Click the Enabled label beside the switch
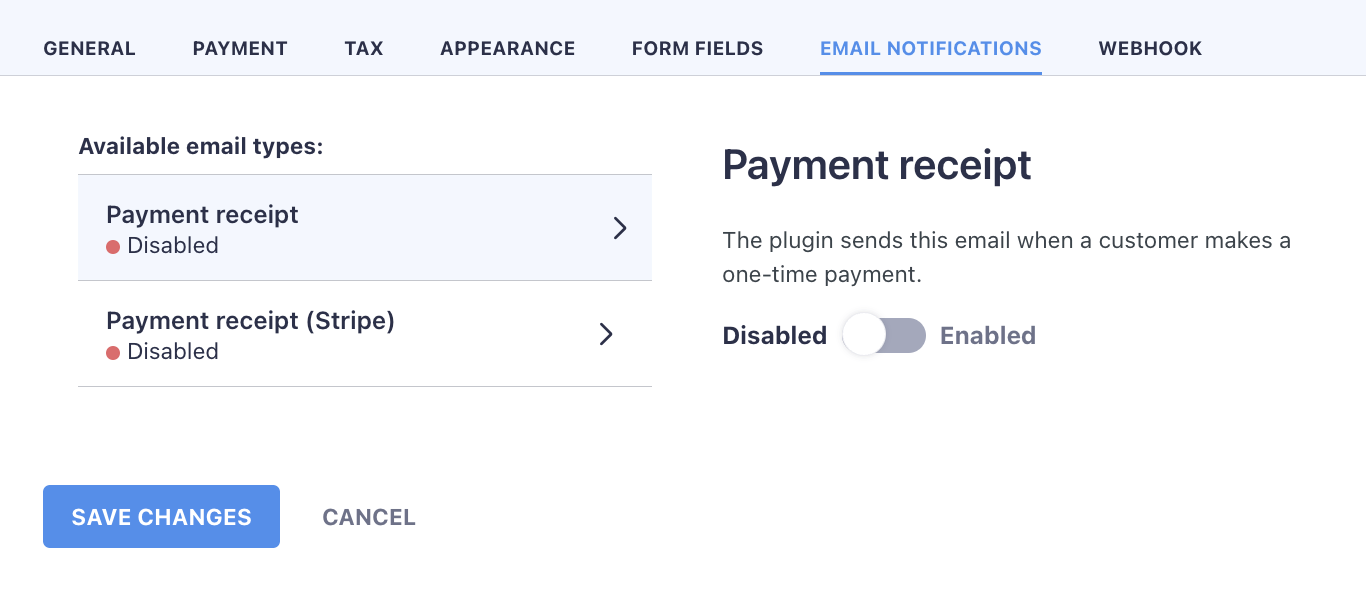Image resolution: width=1366 pixels, height=596 pixels. point(988,336)
